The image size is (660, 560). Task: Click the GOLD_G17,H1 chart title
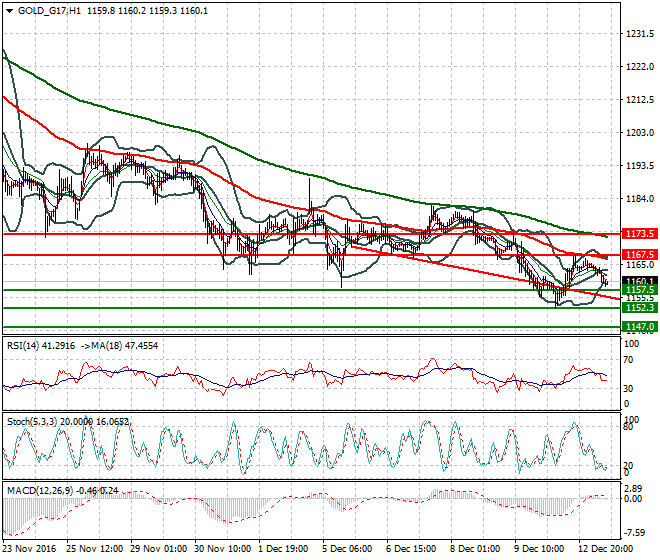pyautogui.click(x=49, y=11)
